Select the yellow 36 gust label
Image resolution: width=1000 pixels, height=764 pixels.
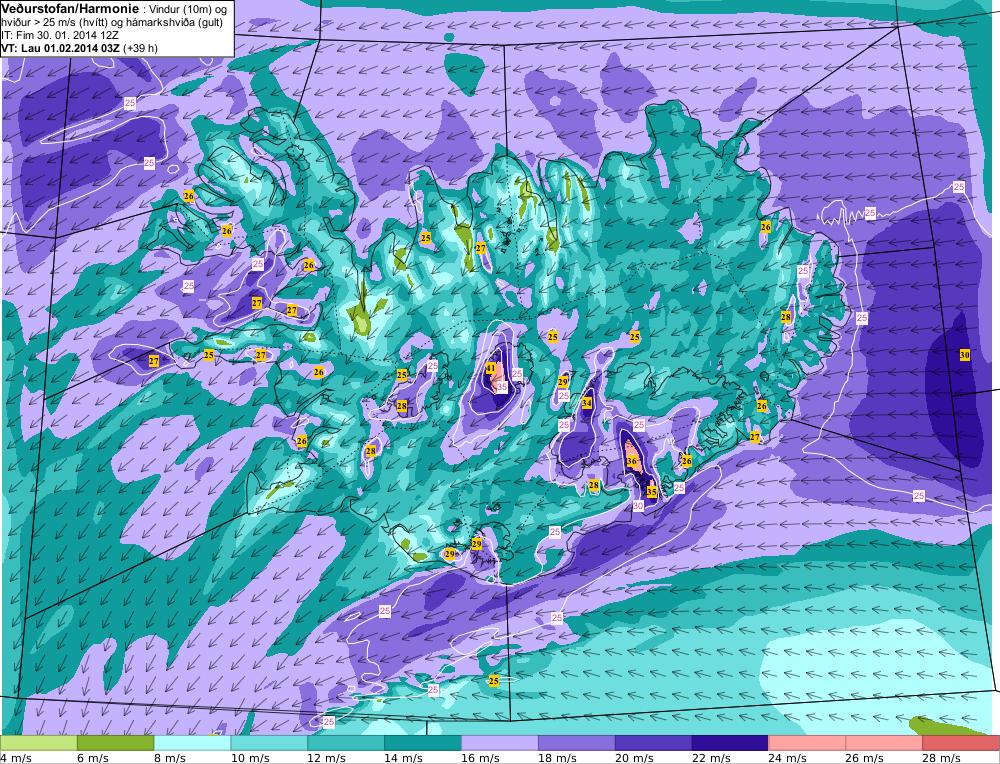pyautogui.click(x=632, y=460)
